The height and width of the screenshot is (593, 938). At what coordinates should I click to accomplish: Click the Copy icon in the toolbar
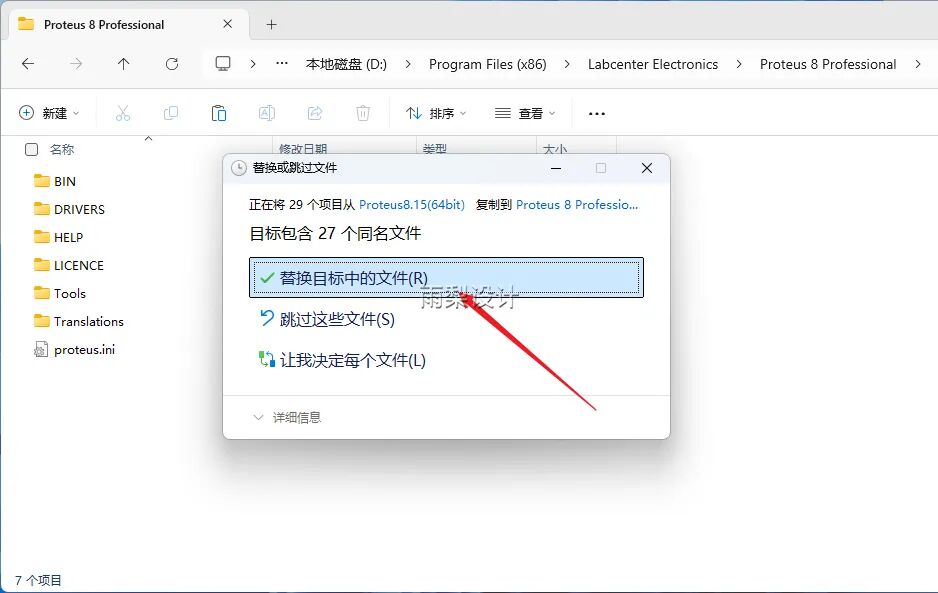[171, 113]
